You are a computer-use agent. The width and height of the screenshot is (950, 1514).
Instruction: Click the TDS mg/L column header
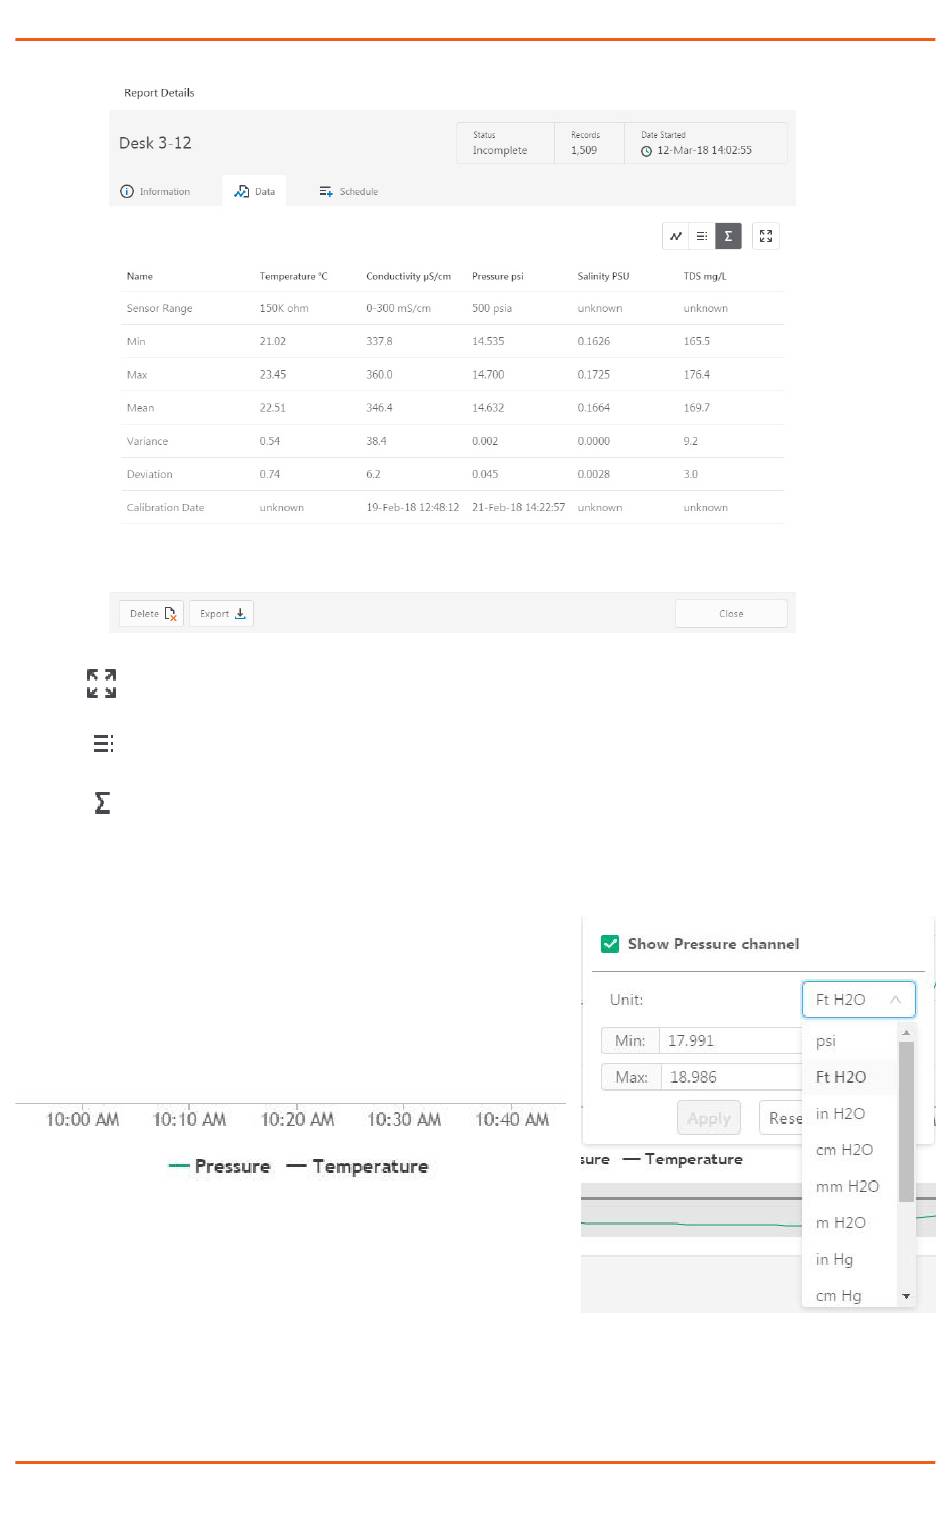click(x=705, y=276)
